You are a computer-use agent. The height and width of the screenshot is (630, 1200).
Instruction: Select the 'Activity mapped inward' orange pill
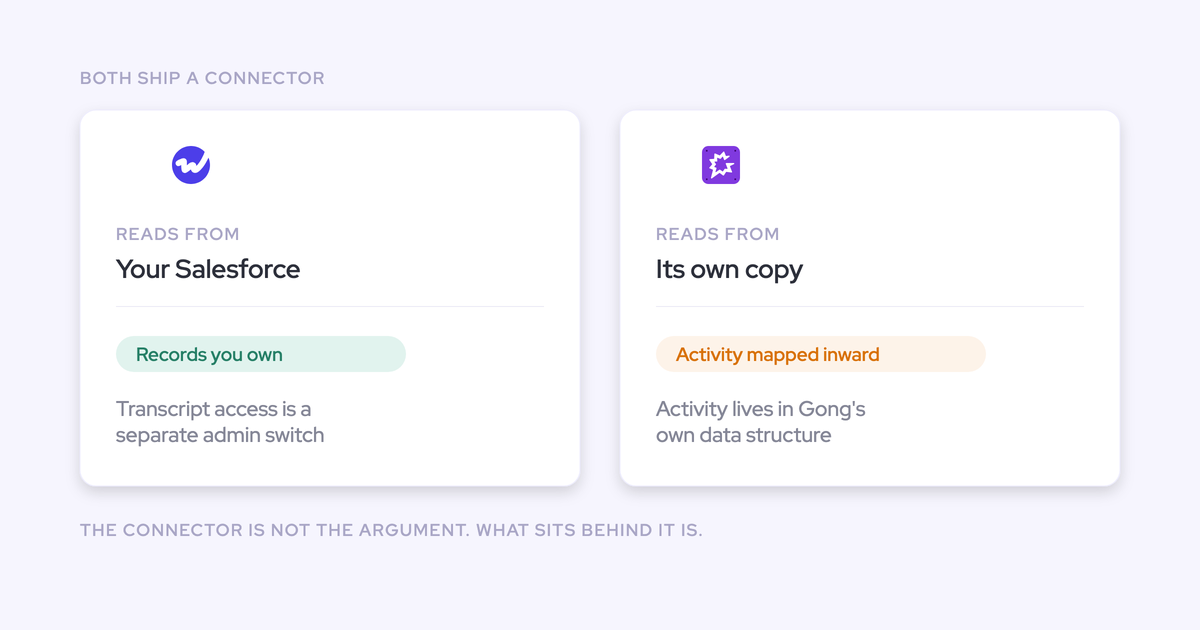(x=821, y=354)
